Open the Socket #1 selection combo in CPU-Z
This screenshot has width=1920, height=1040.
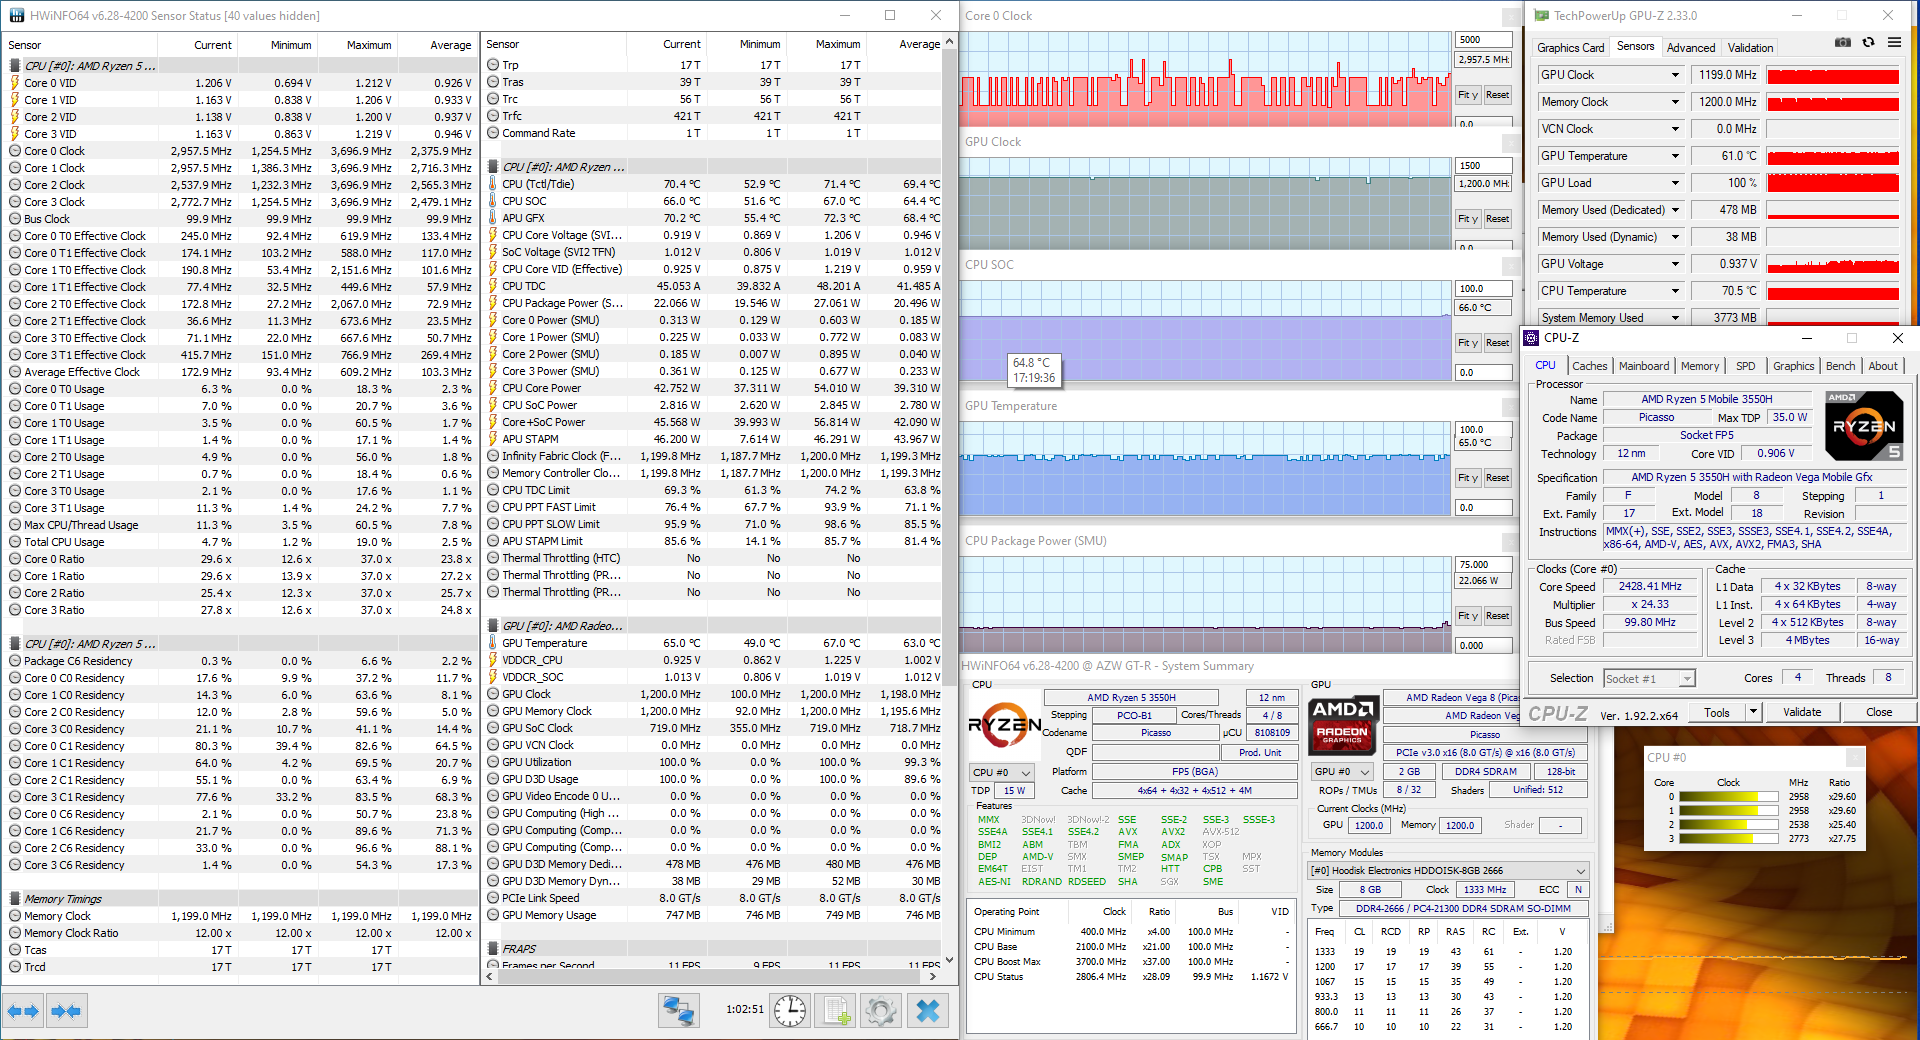coord(1649,678)
